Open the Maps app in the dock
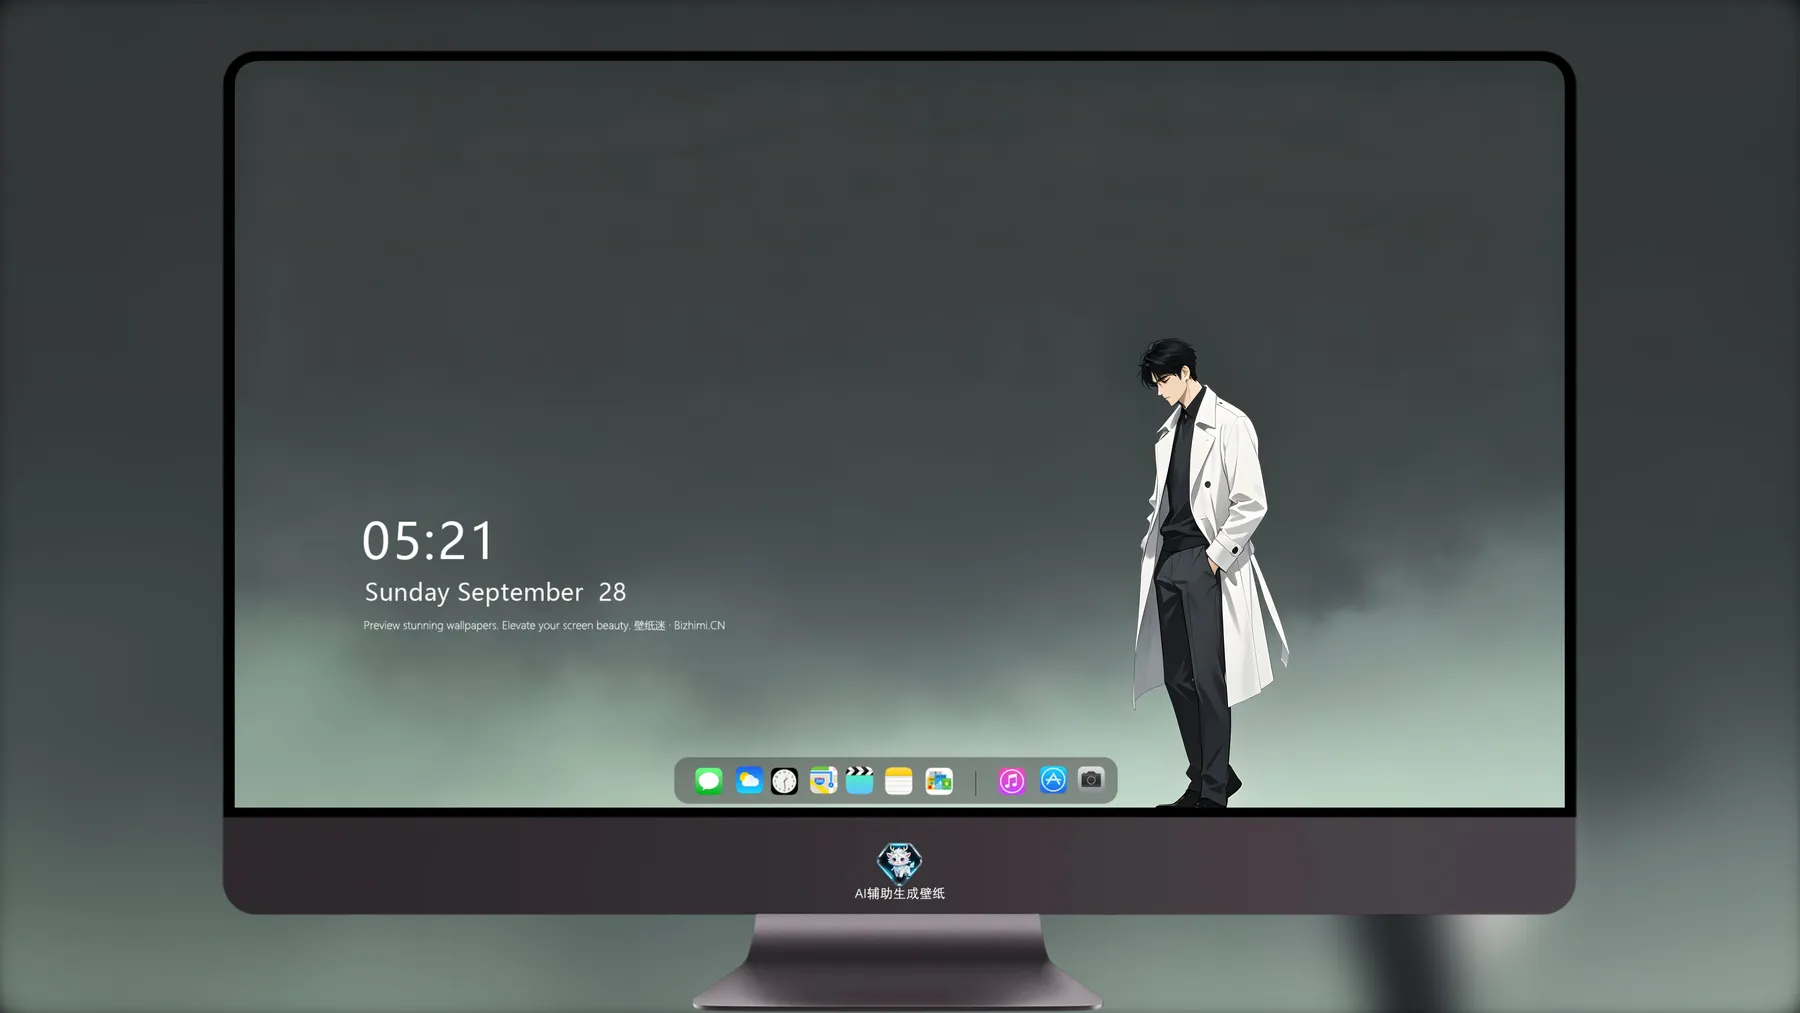Image resolution: width=1800 pixels, height=1013 pixels. pyautogui.click(x=823, y=780)
